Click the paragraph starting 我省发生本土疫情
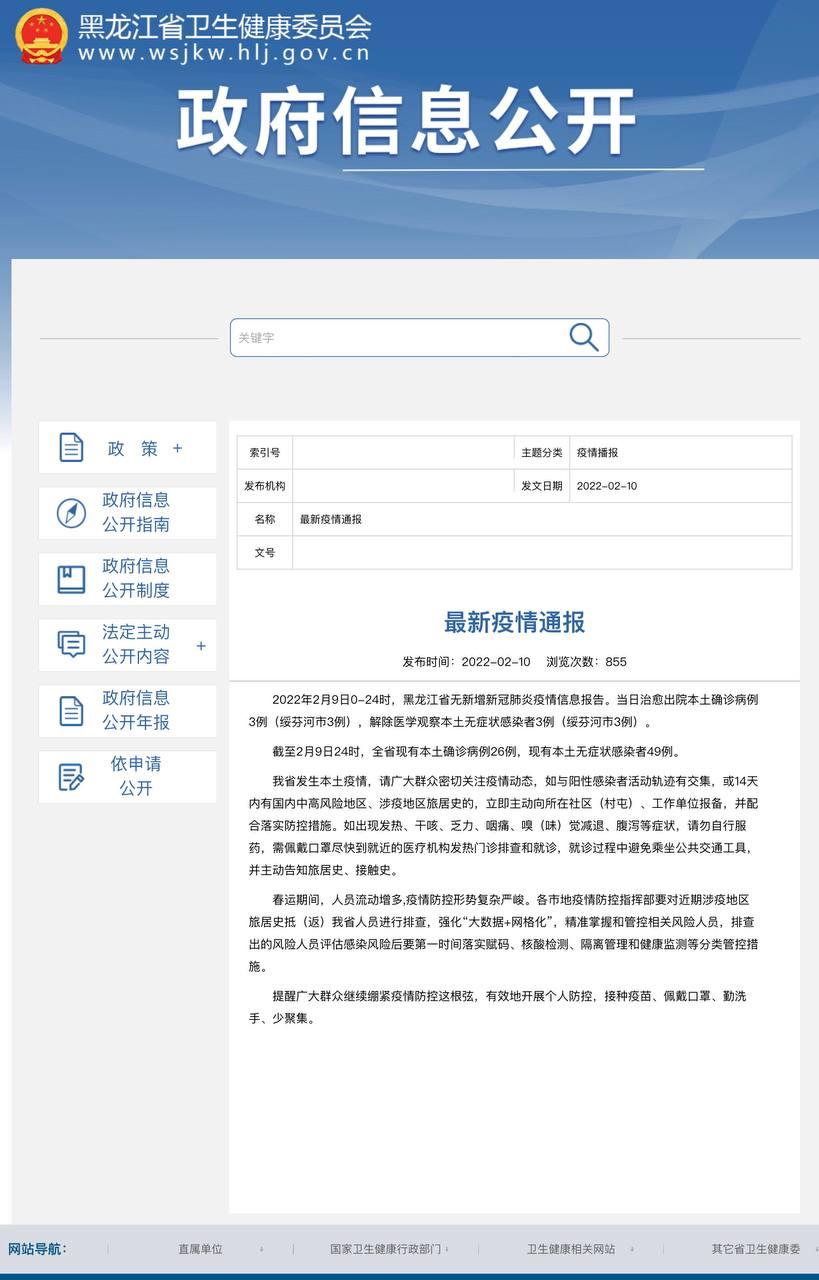This screenshot has height=1280, width=819. (x=504, y=827)
